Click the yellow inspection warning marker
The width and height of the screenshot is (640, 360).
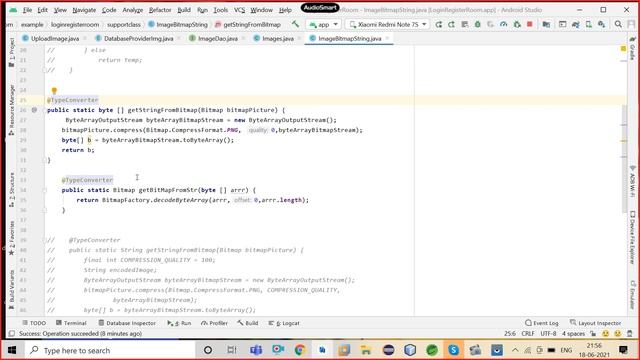[623, 49]
